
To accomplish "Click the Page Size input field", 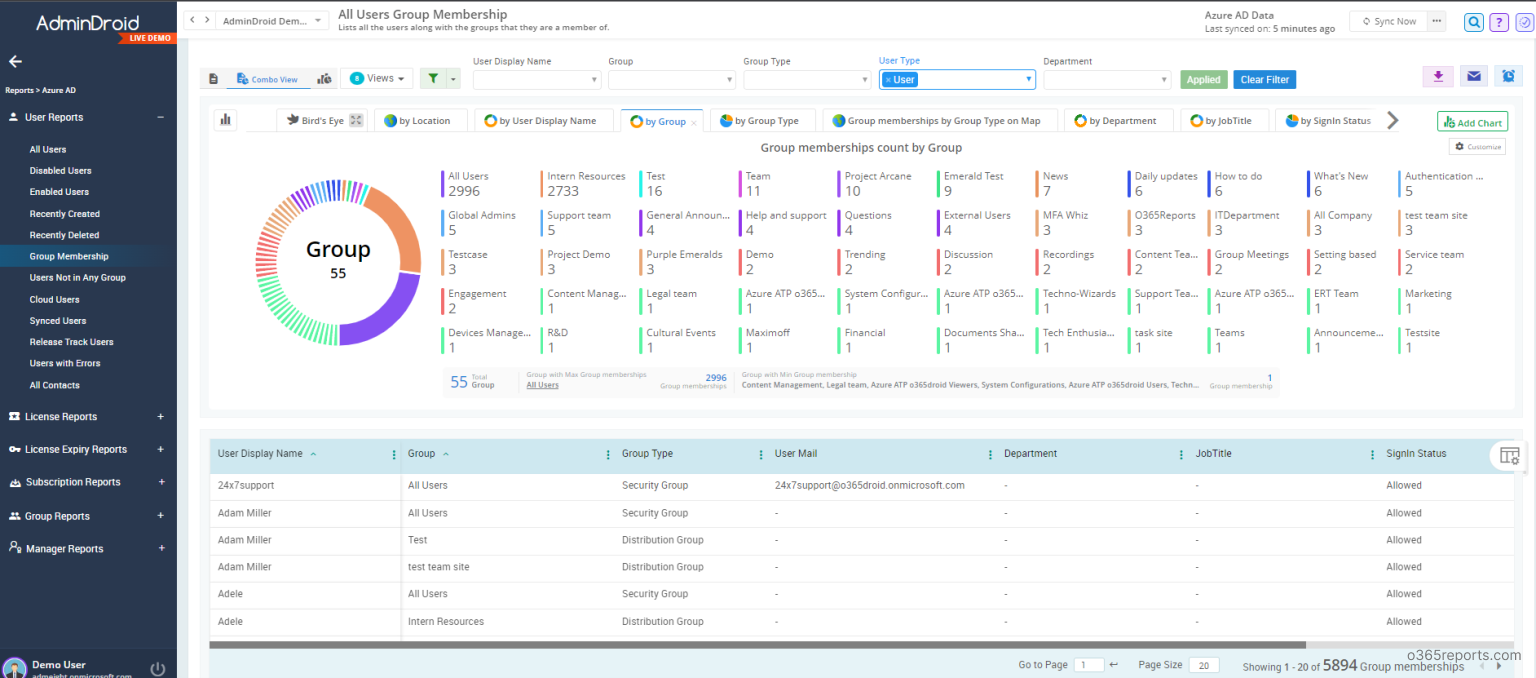I will (1205, 665).
